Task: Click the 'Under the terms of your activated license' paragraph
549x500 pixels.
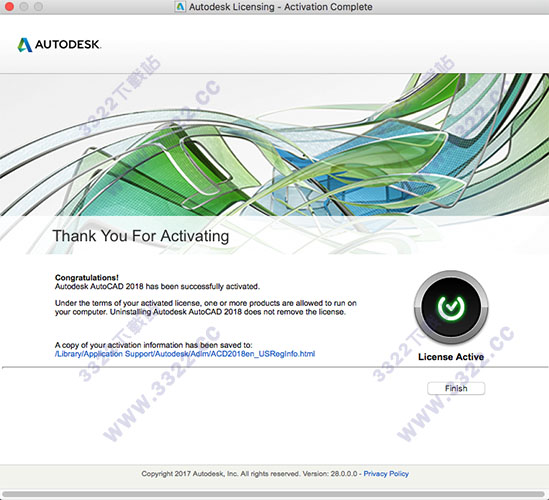Action: coord(206,307)
